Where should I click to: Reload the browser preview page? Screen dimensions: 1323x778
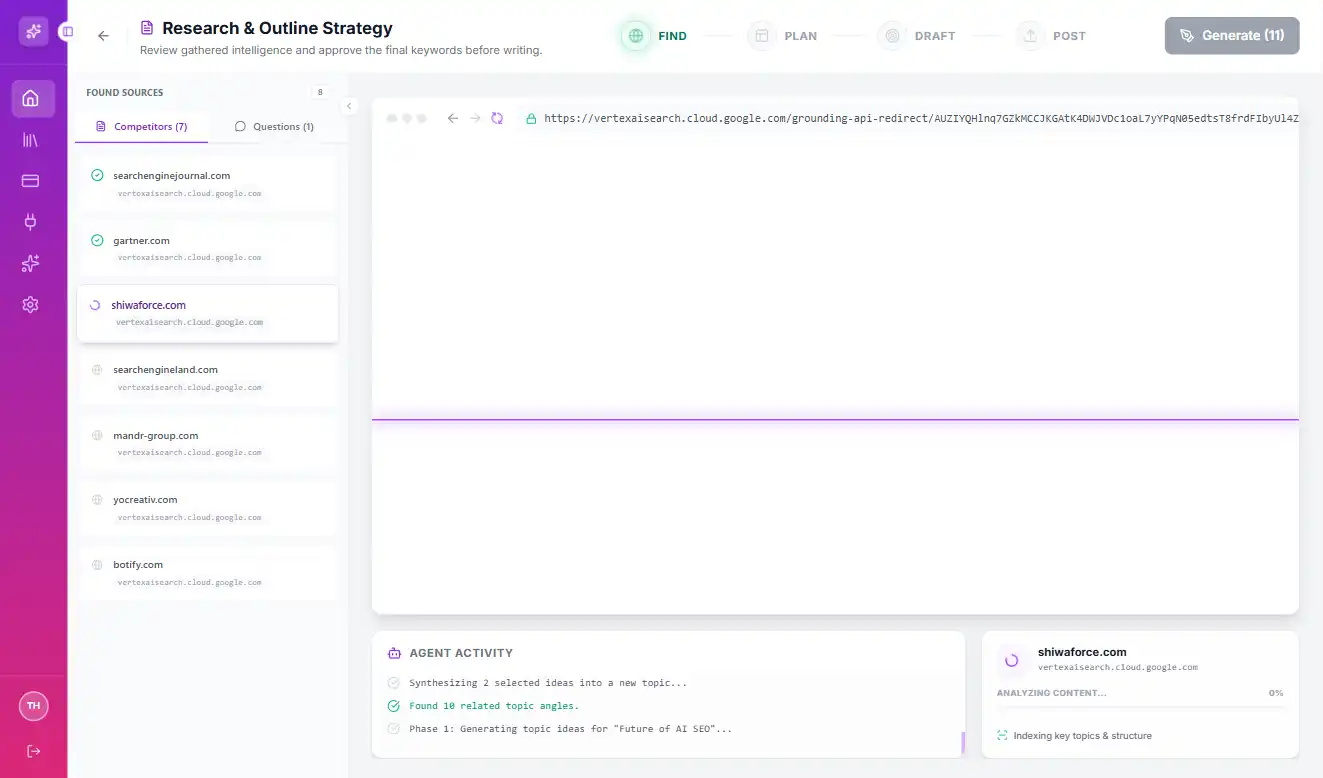point(497,117)
